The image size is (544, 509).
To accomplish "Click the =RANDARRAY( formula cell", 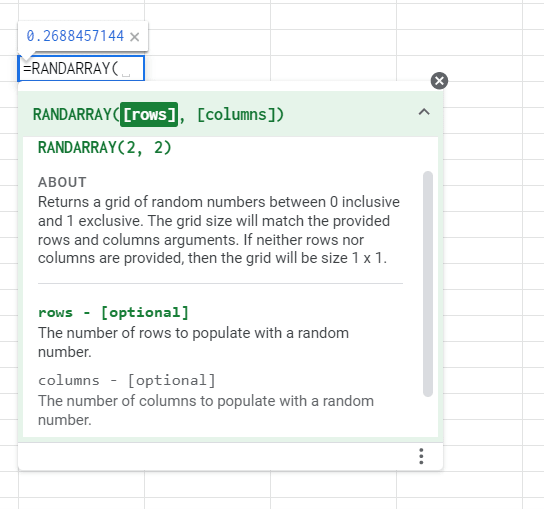I will coord(81,68).
